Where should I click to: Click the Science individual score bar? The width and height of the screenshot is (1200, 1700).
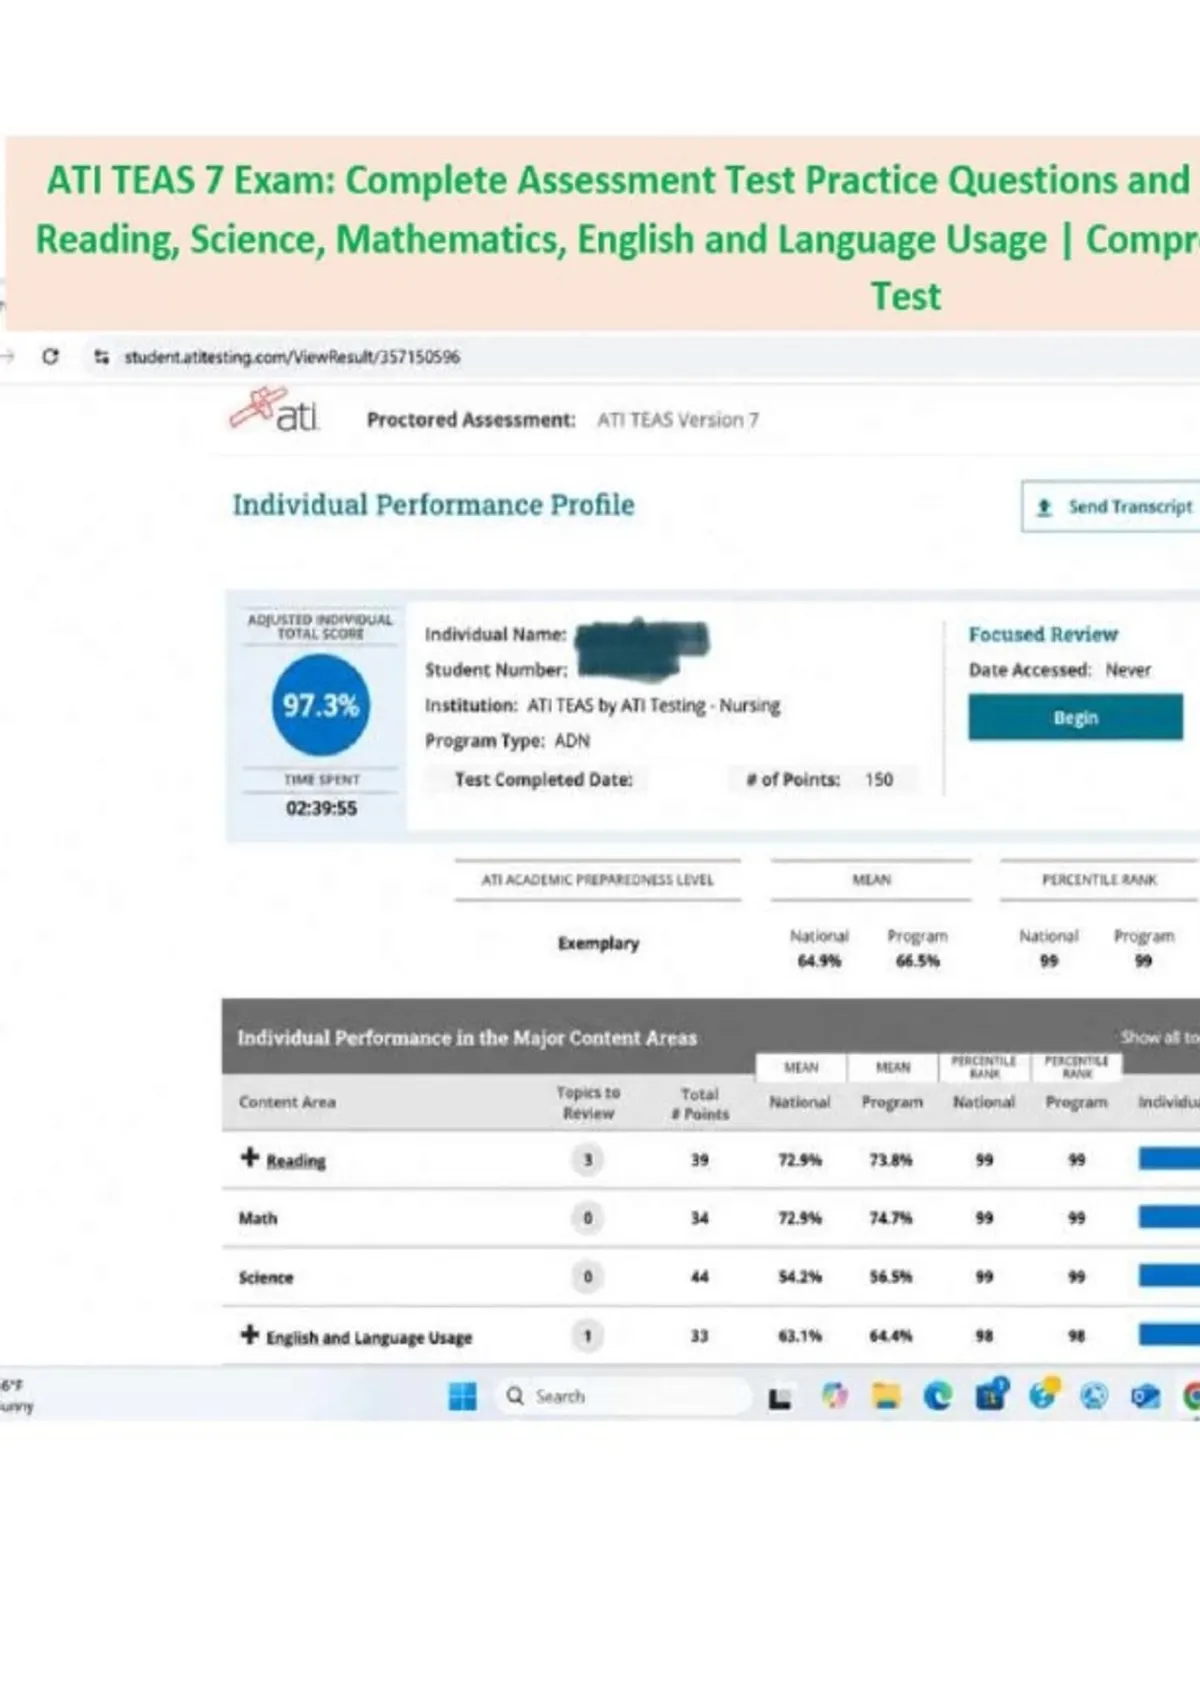click(x=1169, y=1276)
